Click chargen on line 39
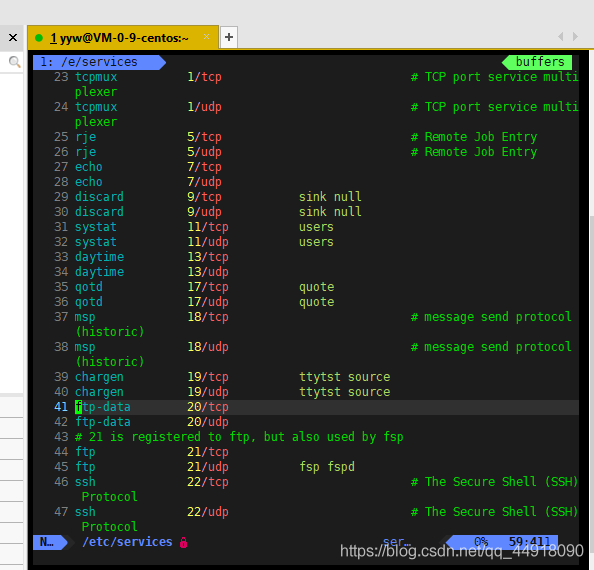Image resolution: width=594 pixels, height=570 pixels. pyautogui.click(x=99, y=377)
